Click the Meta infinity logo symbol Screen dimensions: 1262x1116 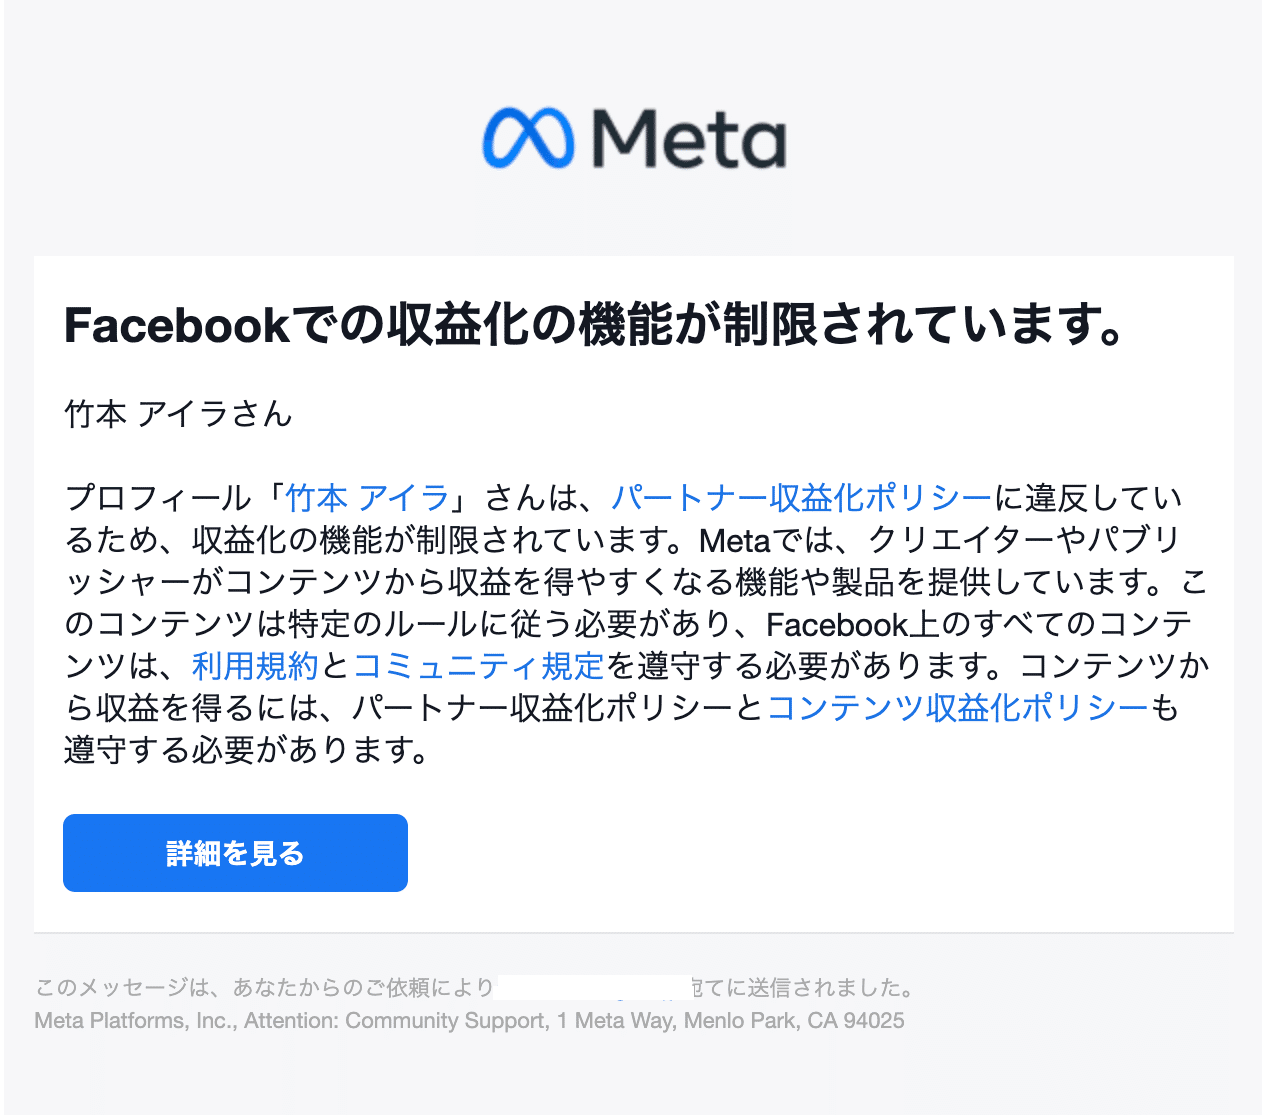click(x=527, y=138)
